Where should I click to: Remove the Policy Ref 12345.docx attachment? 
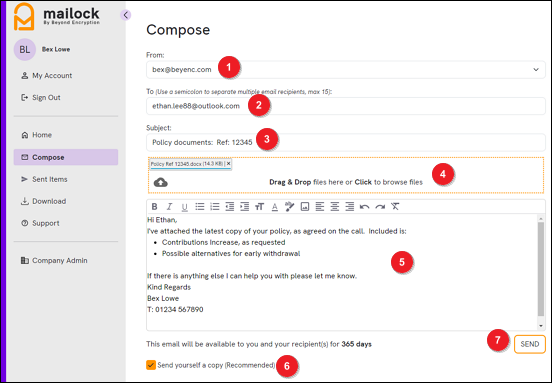point(228,164)
